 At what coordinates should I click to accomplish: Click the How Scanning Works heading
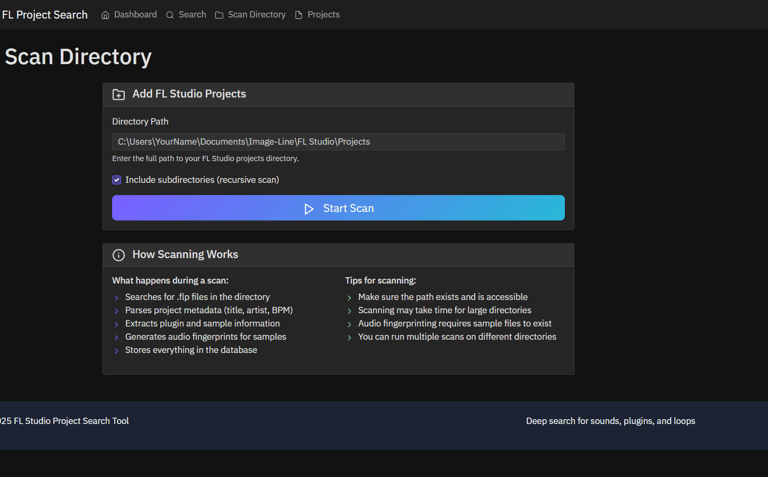[x=185, y=255]
